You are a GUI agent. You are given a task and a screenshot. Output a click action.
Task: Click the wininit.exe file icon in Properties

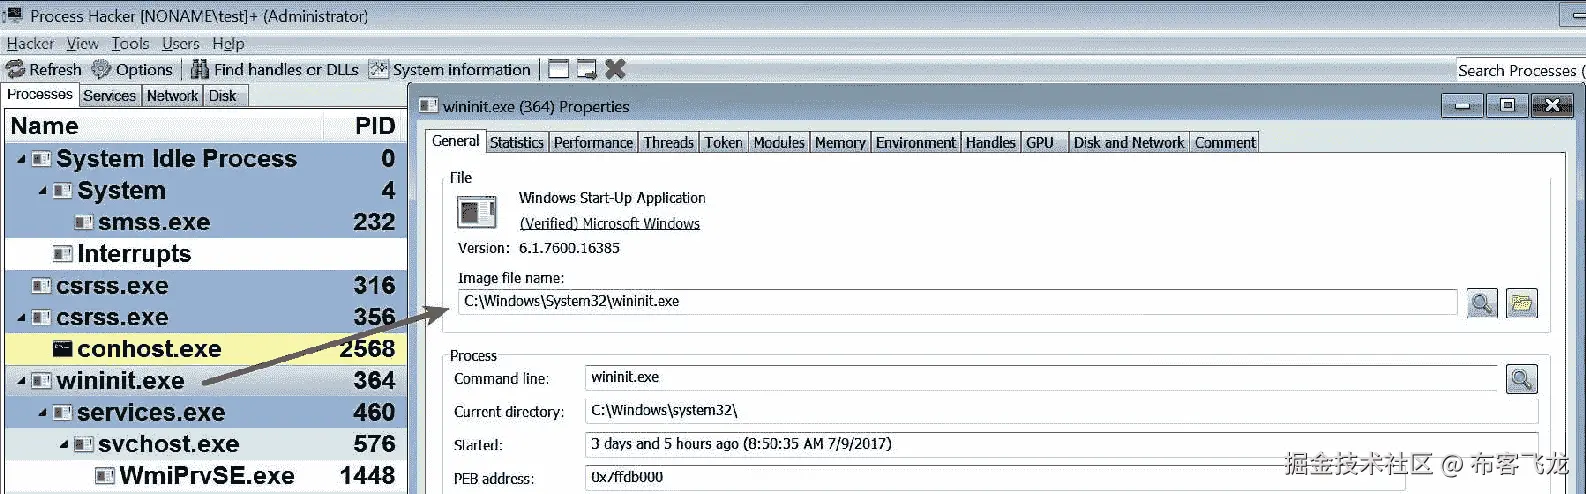coord(477,212)
